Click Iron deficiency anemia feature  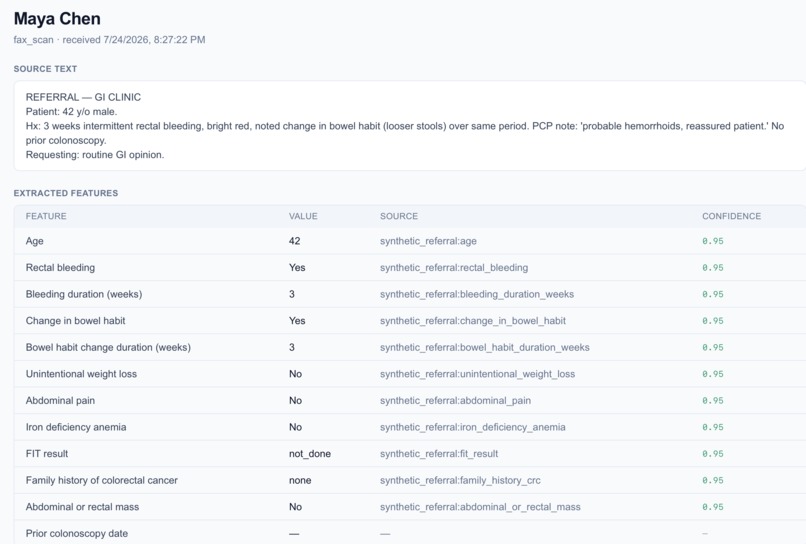tap(76, 427)
